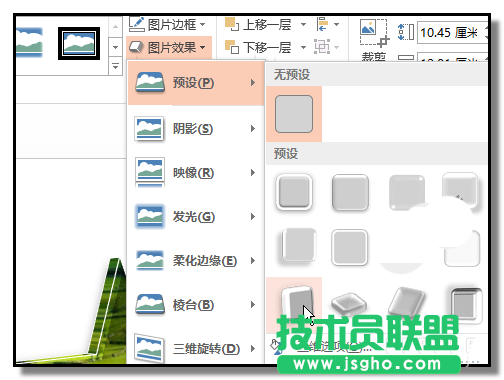This screenshot has width=504, height=380.
Task: Choose first preset in second 预设 row
Action: pyautogui.click(x=297, y=246)
